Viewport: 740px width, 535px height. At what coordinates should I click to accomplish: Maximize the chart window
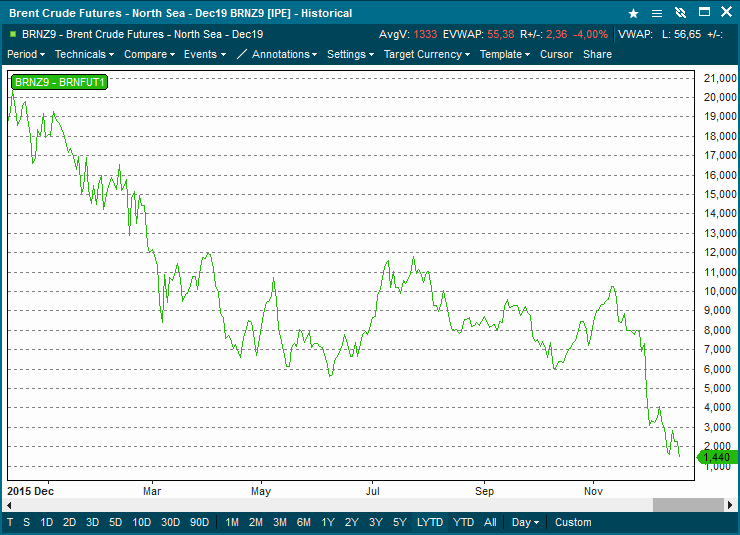[x=704, y=12]
